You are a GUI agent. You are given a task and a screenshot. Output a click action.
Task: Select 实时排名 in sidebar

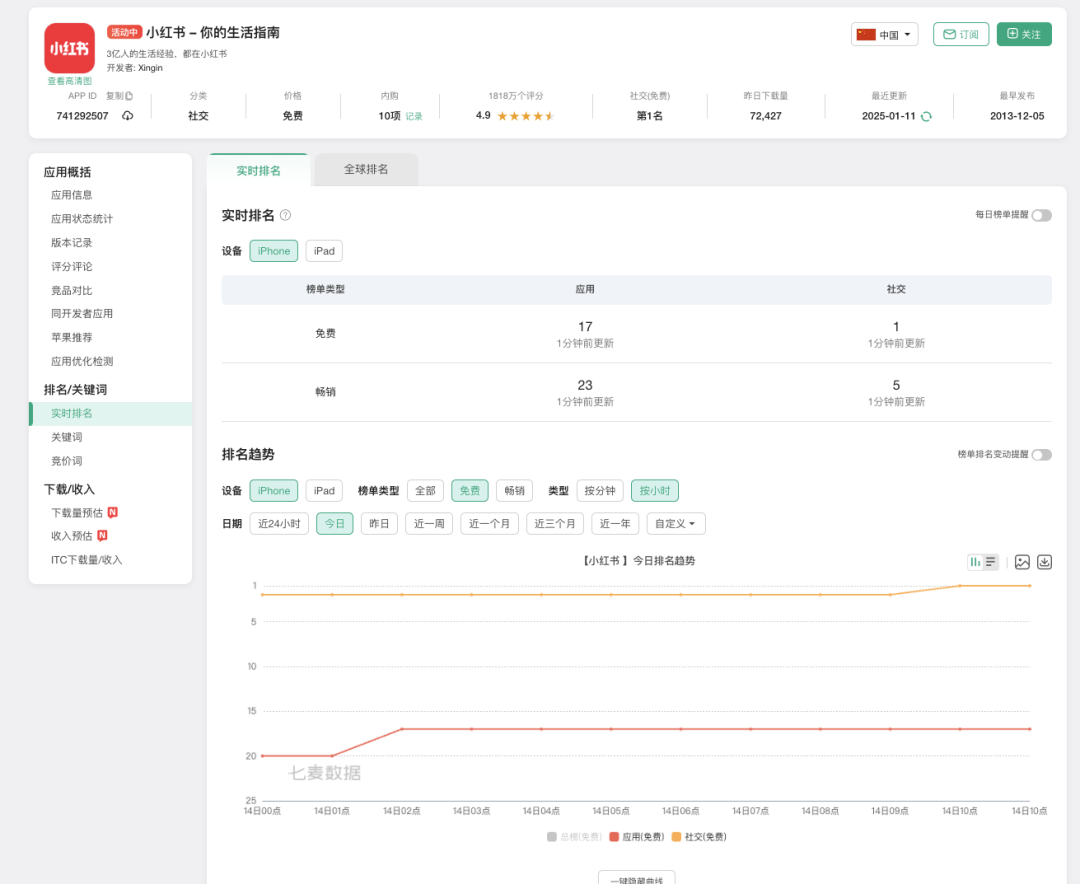pos(111,413)
